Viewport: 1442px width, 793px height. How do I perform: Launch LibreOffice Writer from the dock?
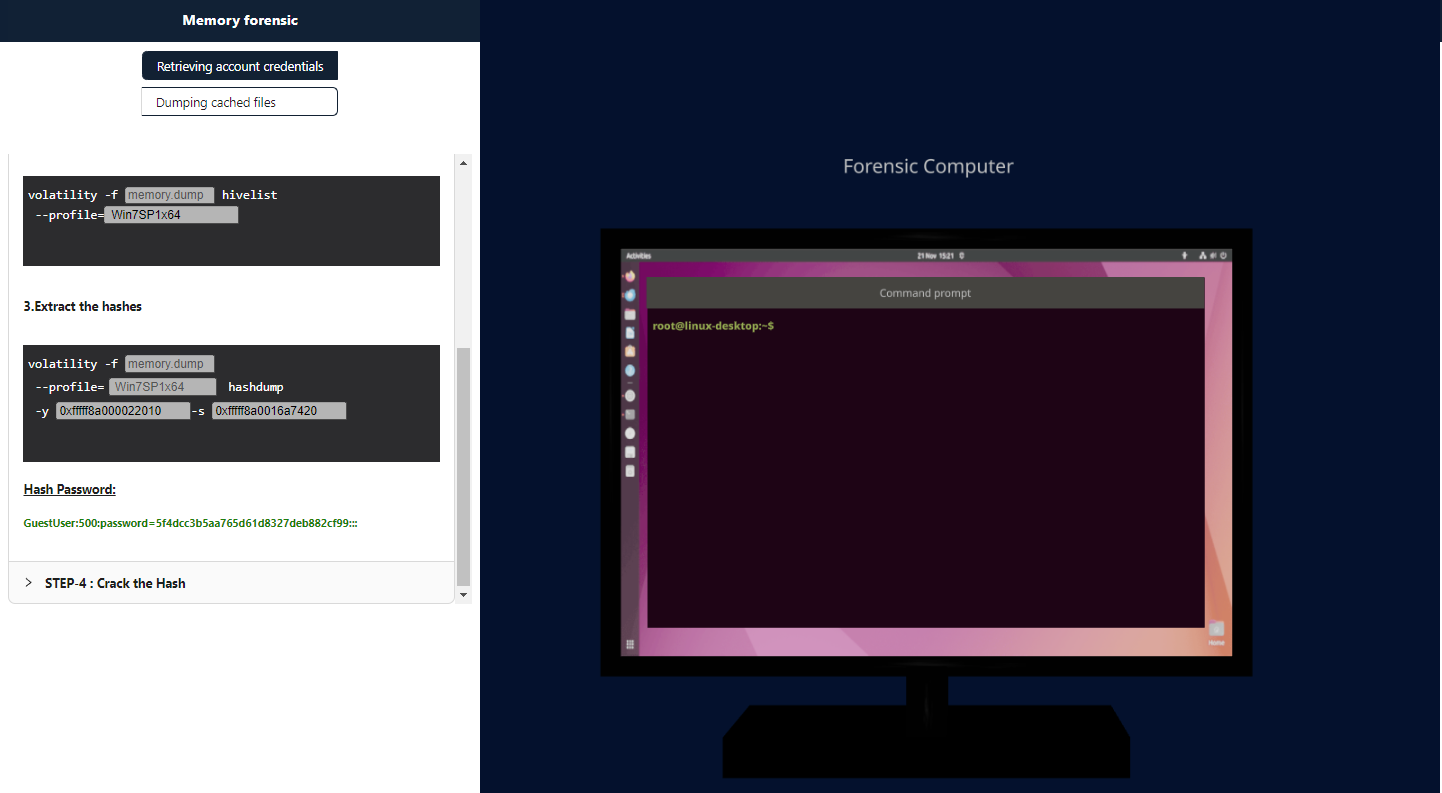630,332
